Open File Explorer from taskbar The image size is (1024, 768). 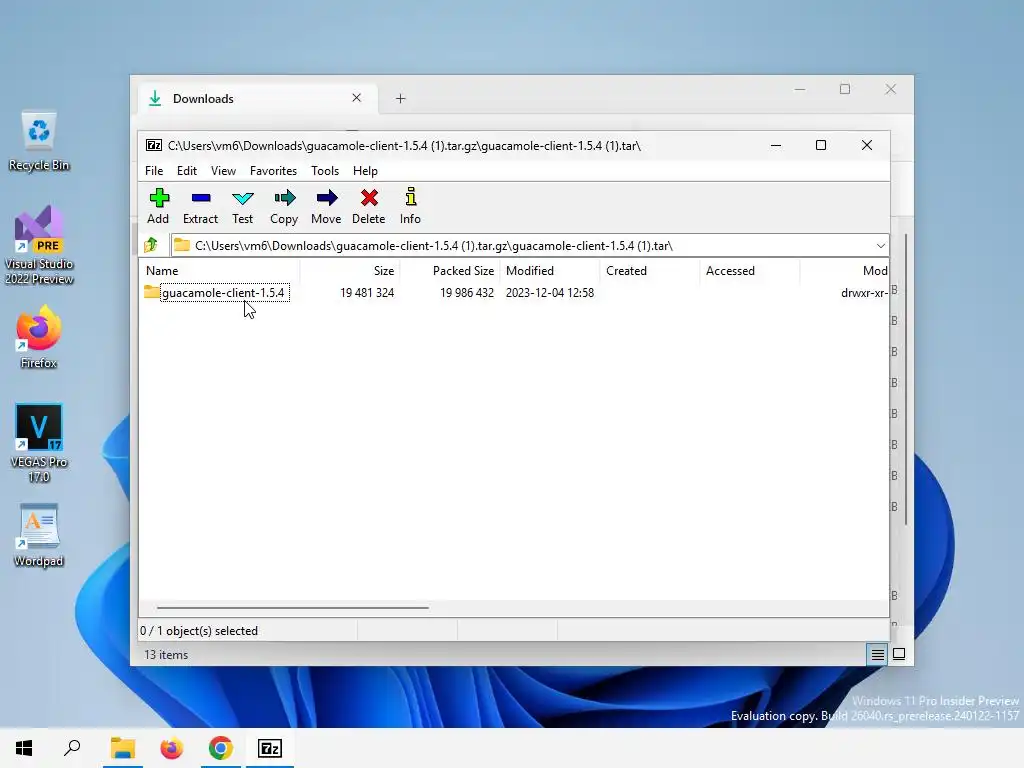point(122,748)
